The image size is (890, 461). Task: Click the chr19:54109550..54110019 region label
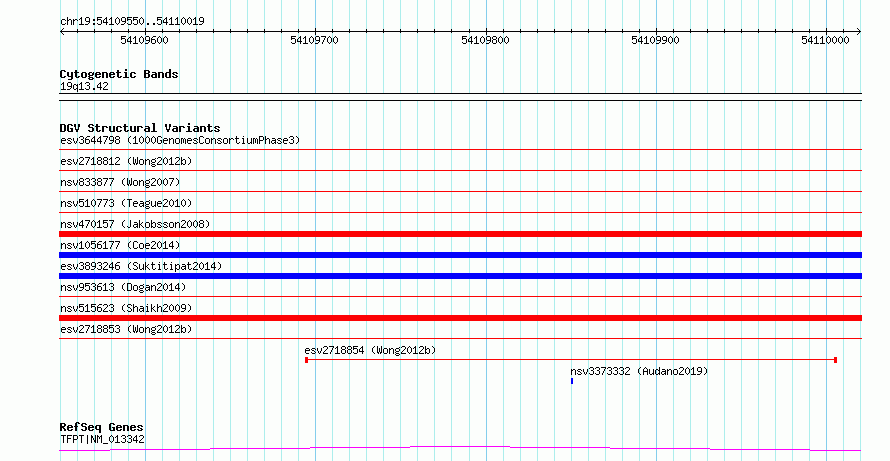coord(132,22)
